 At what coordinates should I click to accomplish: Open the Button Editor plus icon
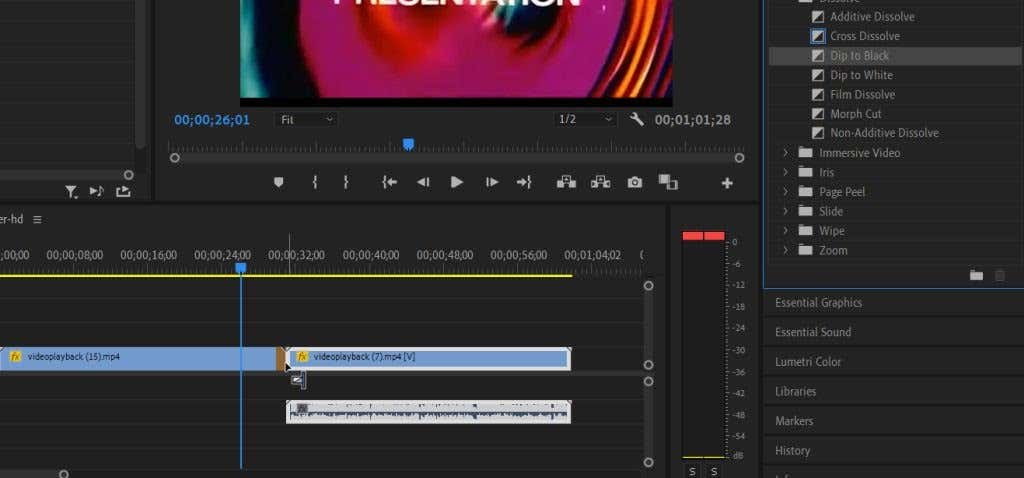pyautogui.click(x=727, y=183)
